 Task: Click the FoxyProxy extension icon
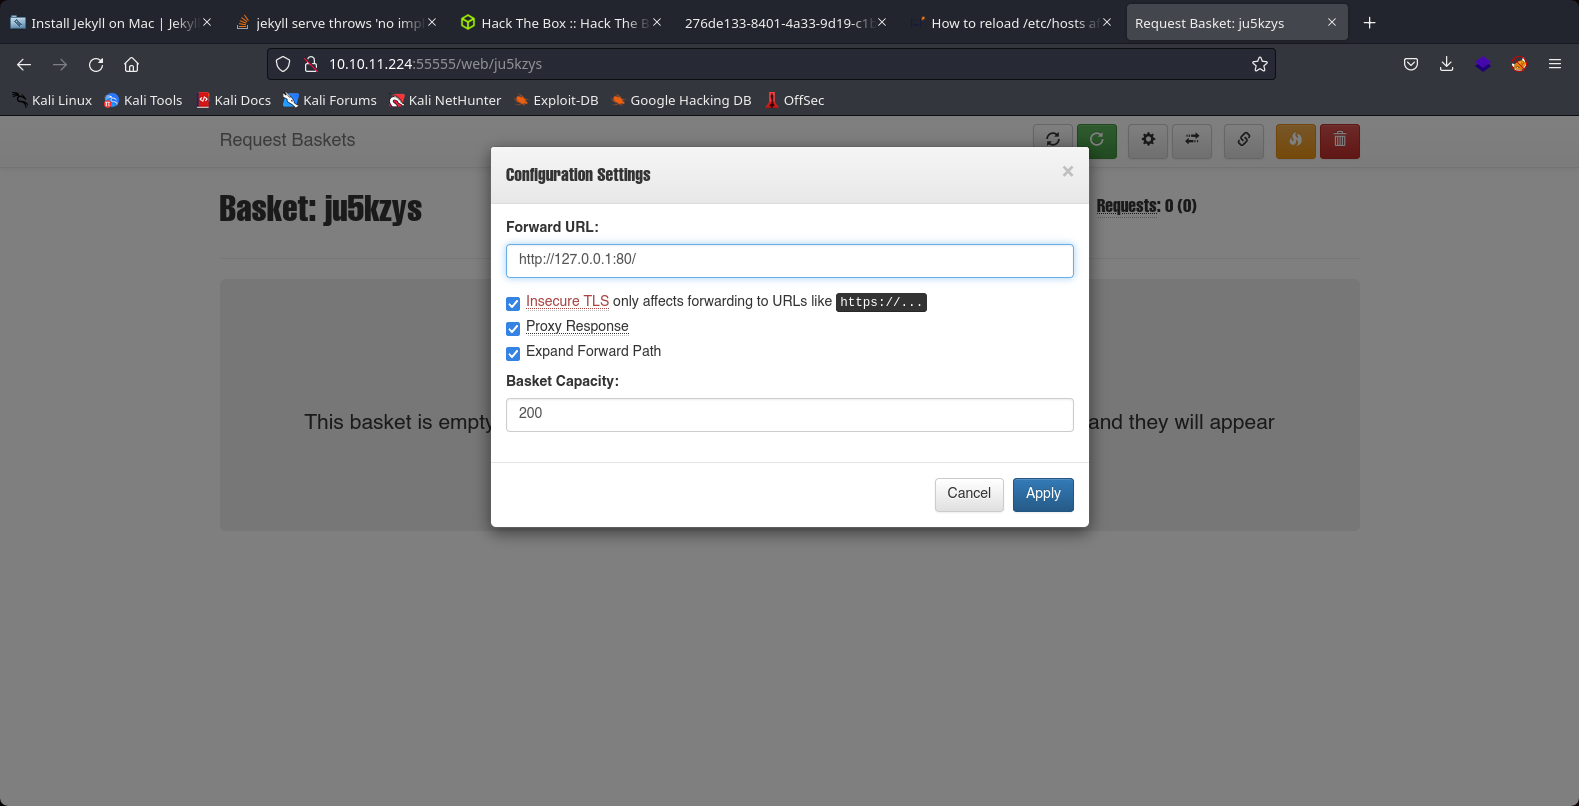click(1519, 64)
